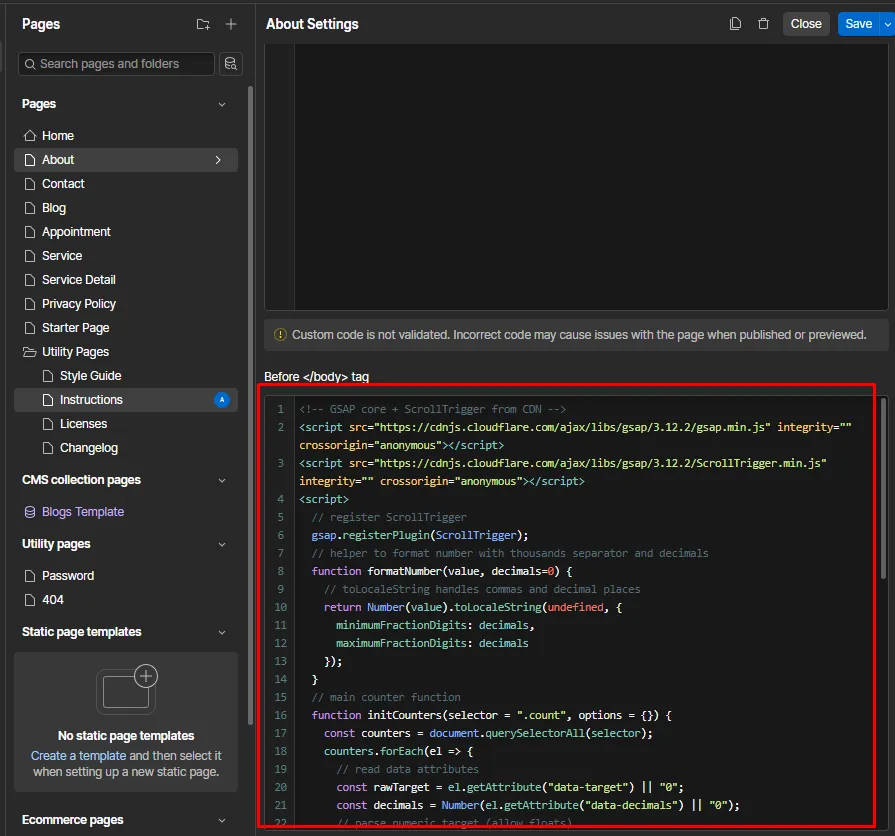
Task: Open About page settings chevron
Action: point(218,160)
